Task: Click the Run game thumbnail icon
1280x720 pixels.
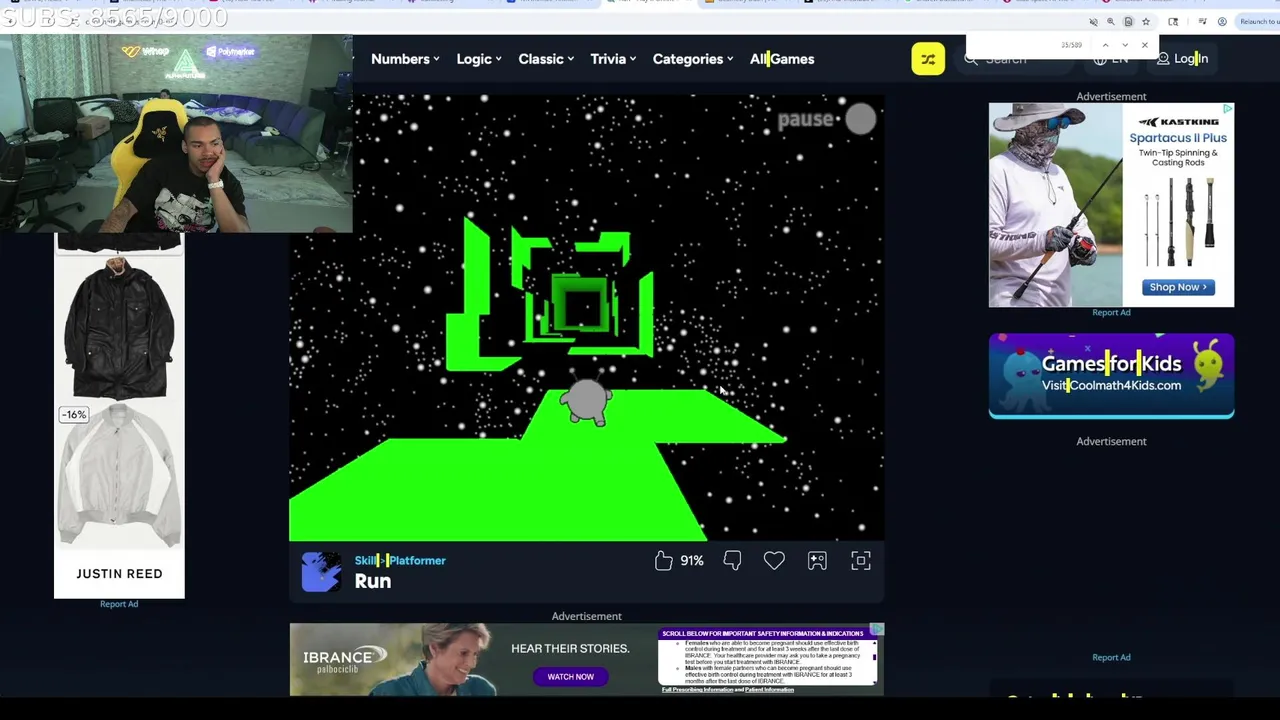Action: point(321,572)
